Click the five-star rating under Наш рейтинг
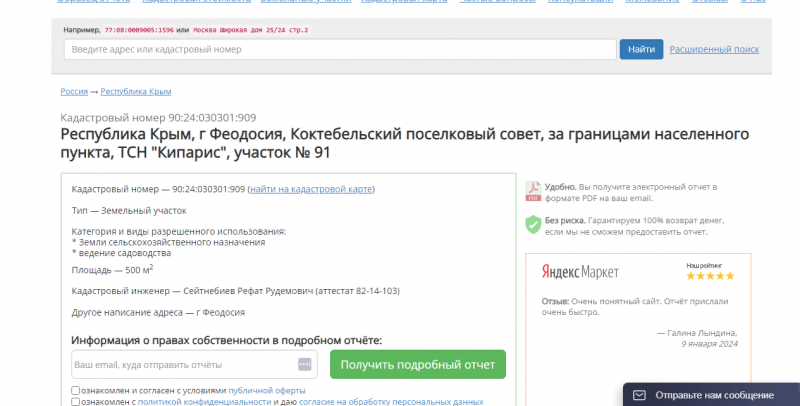 [x=710, y=276]
